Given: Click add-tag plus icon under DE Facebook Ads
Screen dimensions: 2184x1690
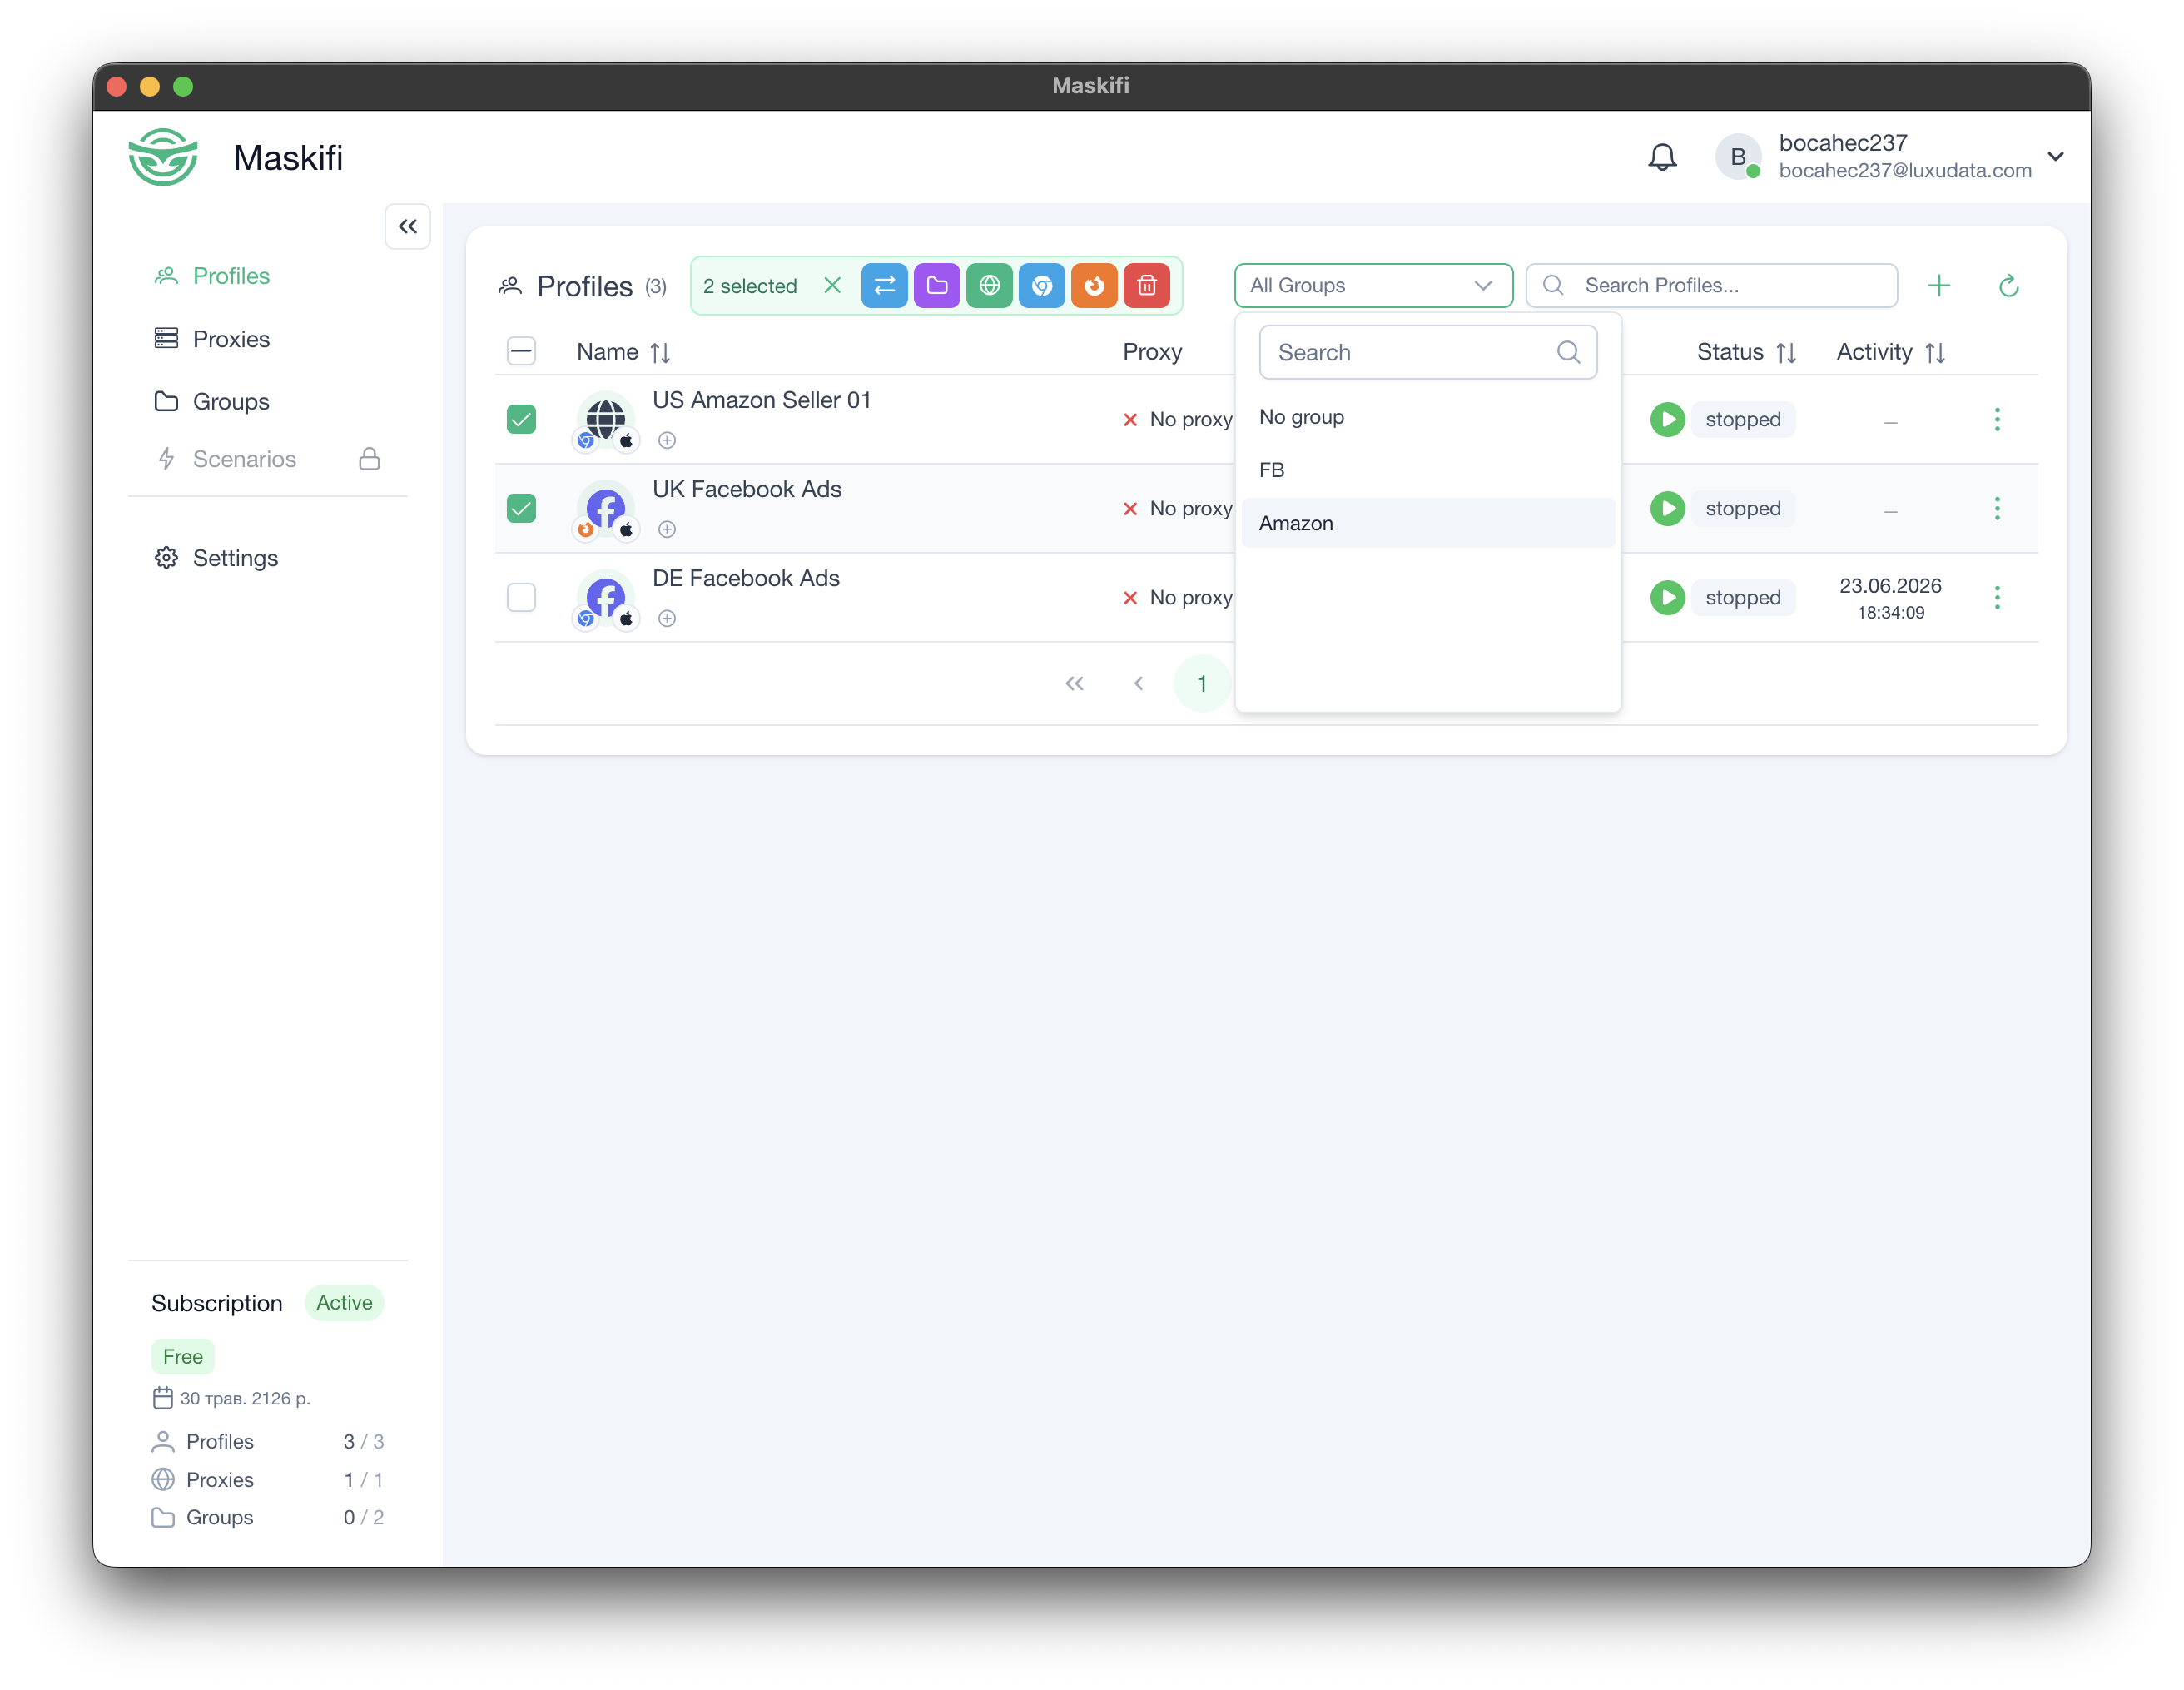Looking at the screenshot, I should pos(667,618).
